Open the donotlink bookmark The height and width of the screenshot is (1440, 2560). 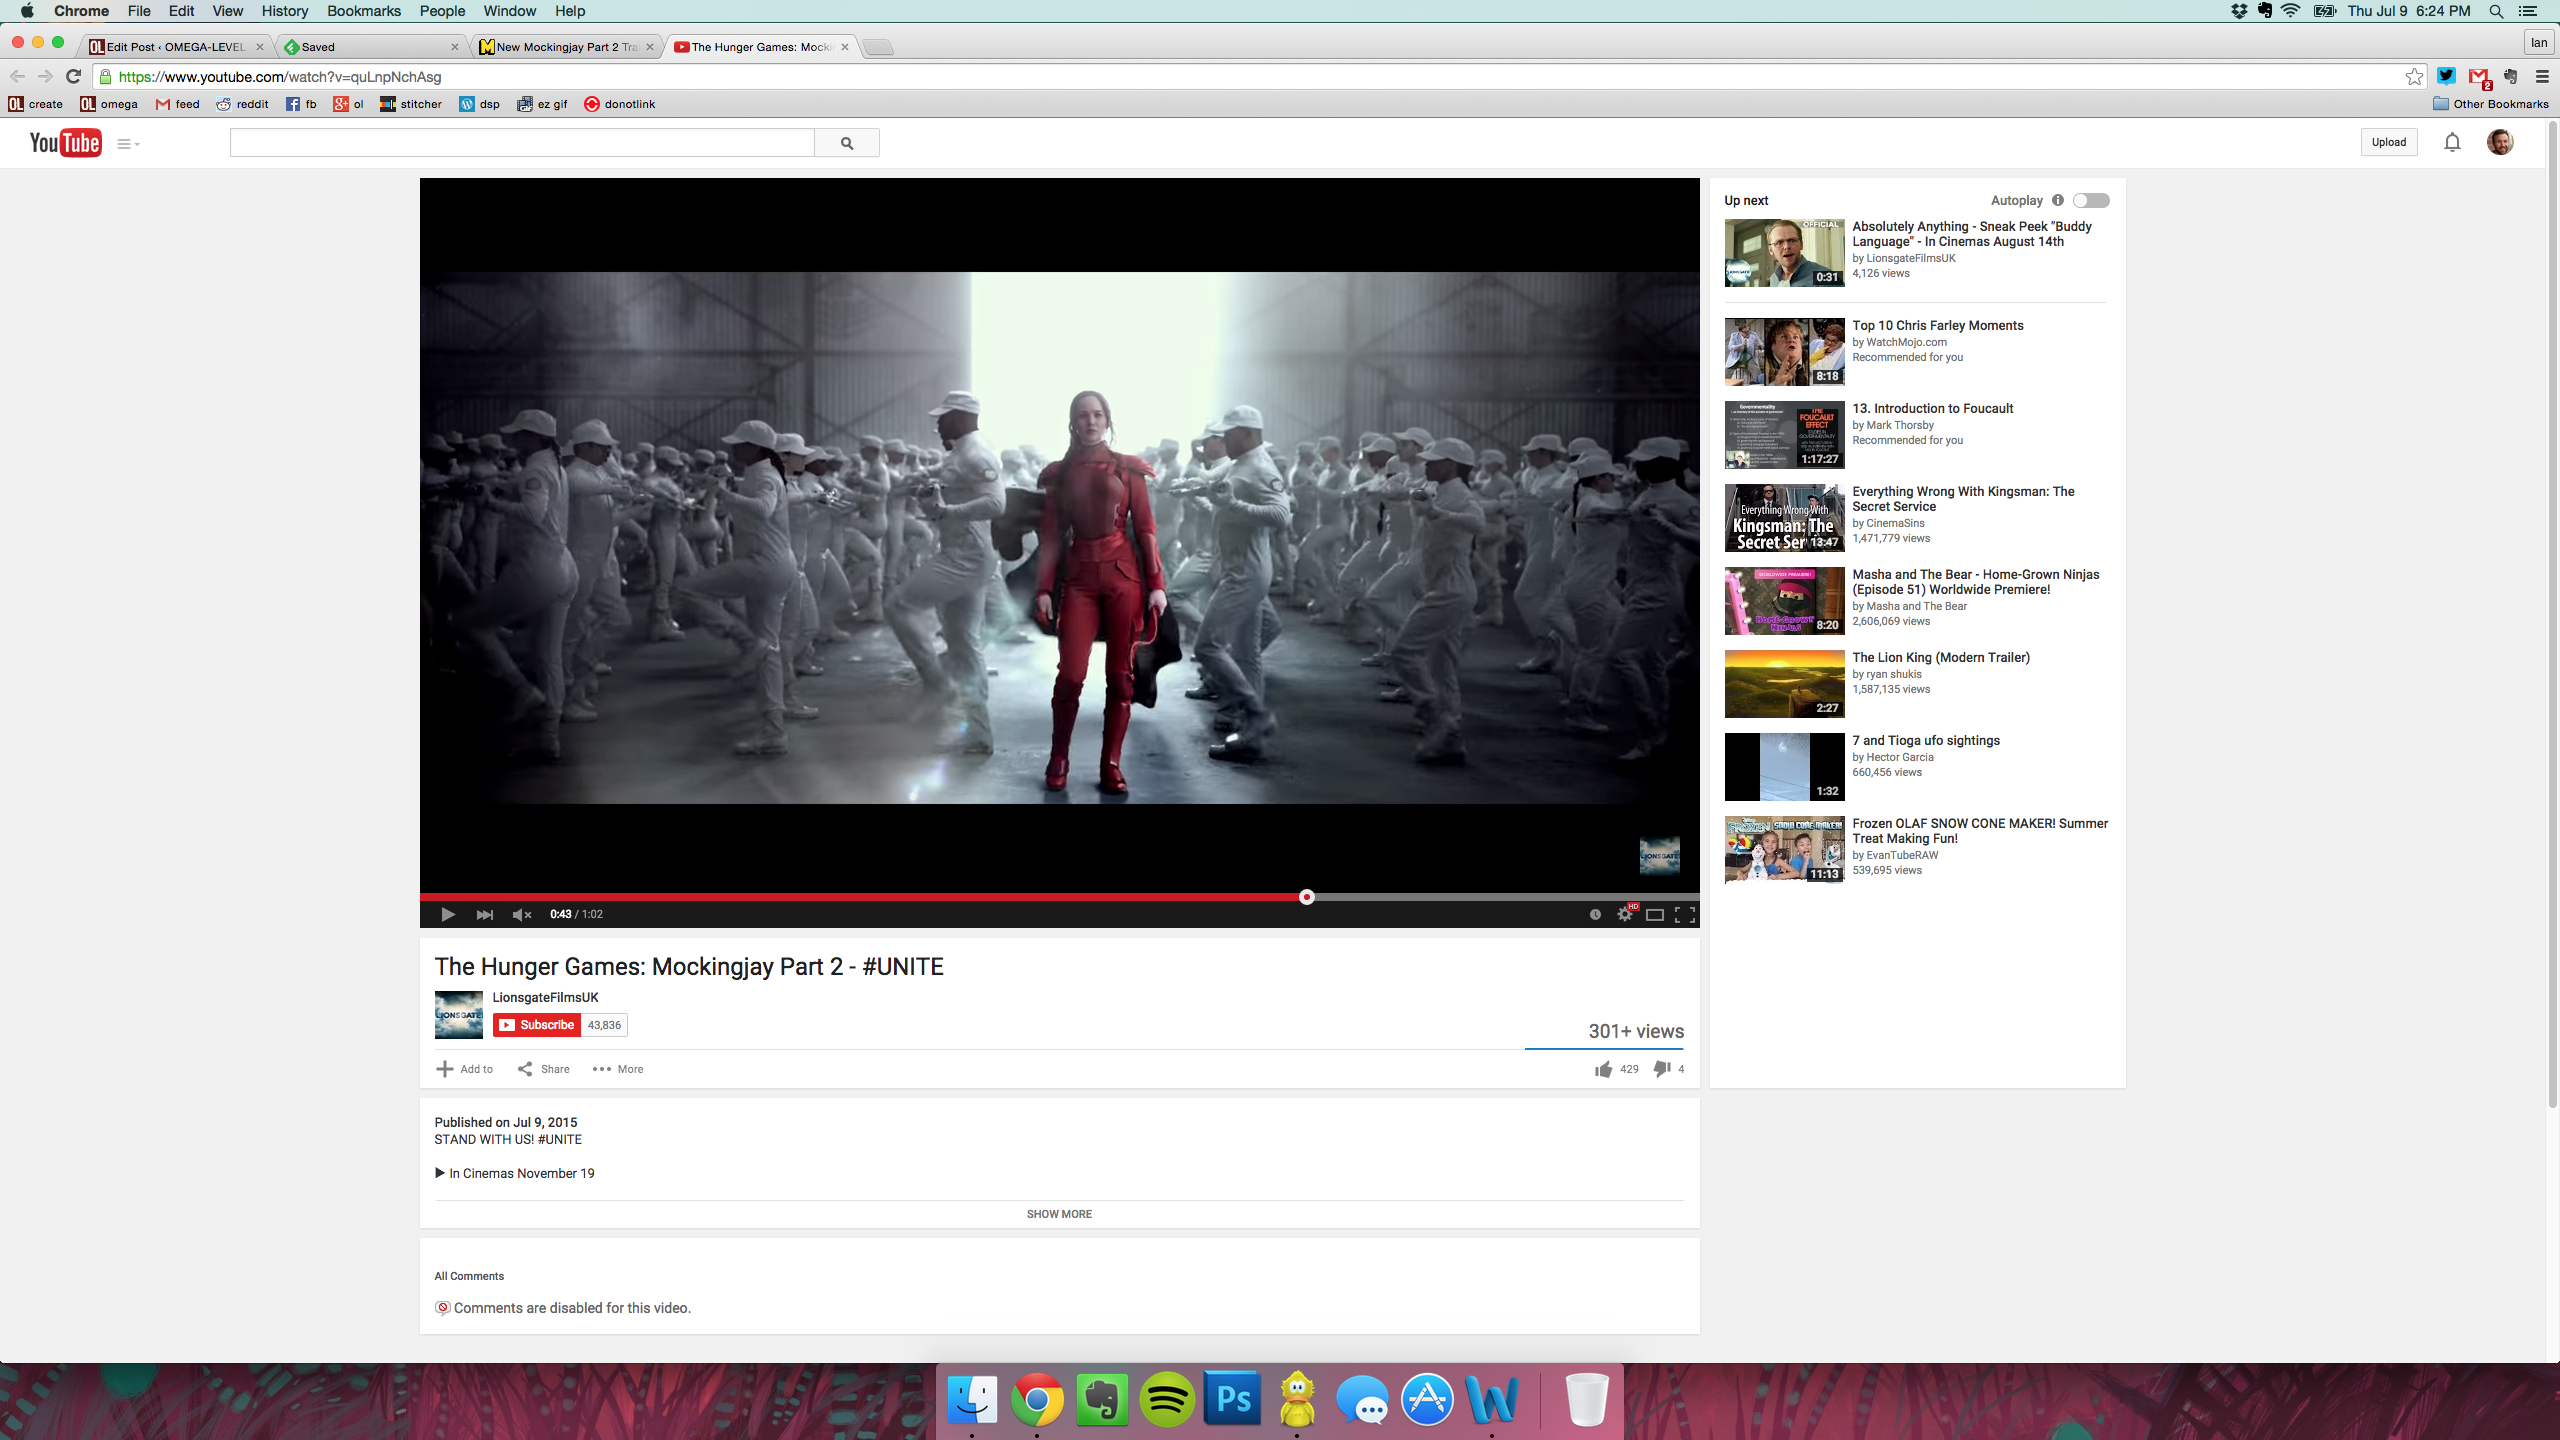pyautogui.click(x=620, y=104)
